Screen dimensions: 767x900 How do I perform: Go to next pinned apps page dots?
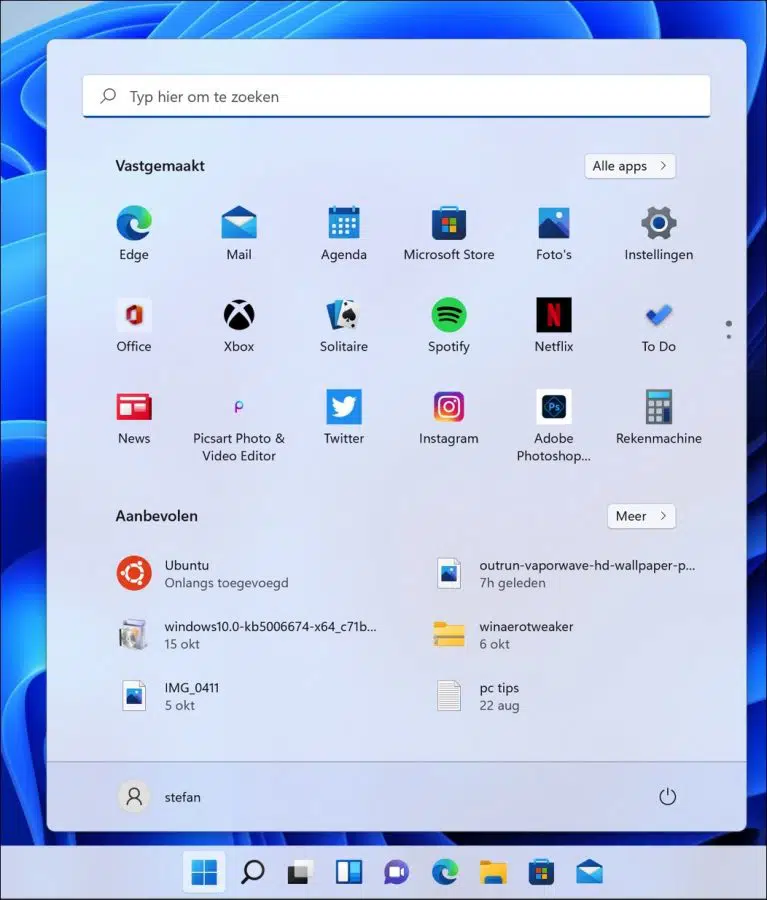729,329
